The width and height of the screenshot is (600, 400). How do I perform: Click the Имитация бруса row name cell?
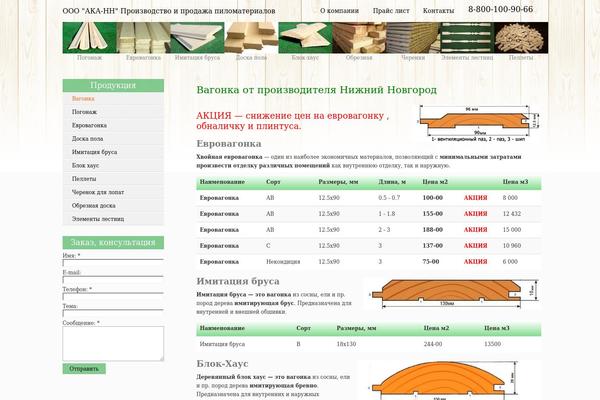tap(222, 344)
